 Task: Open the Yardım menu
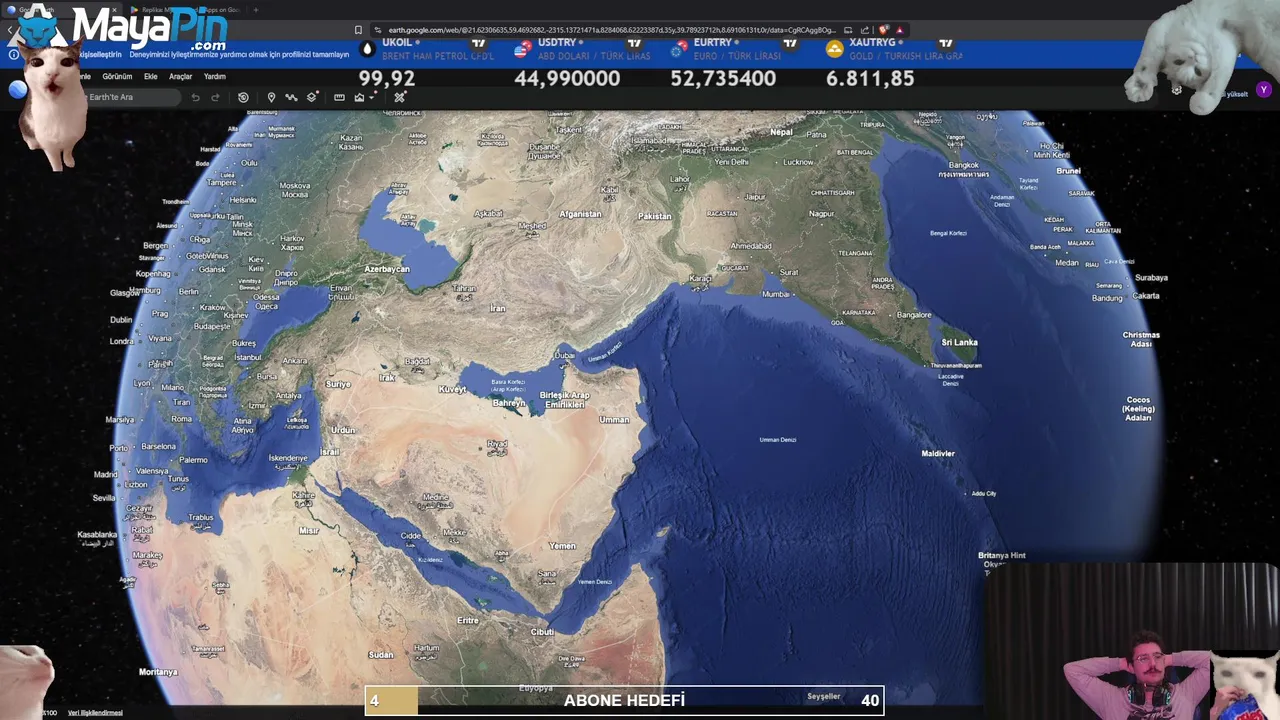(215, 77)
